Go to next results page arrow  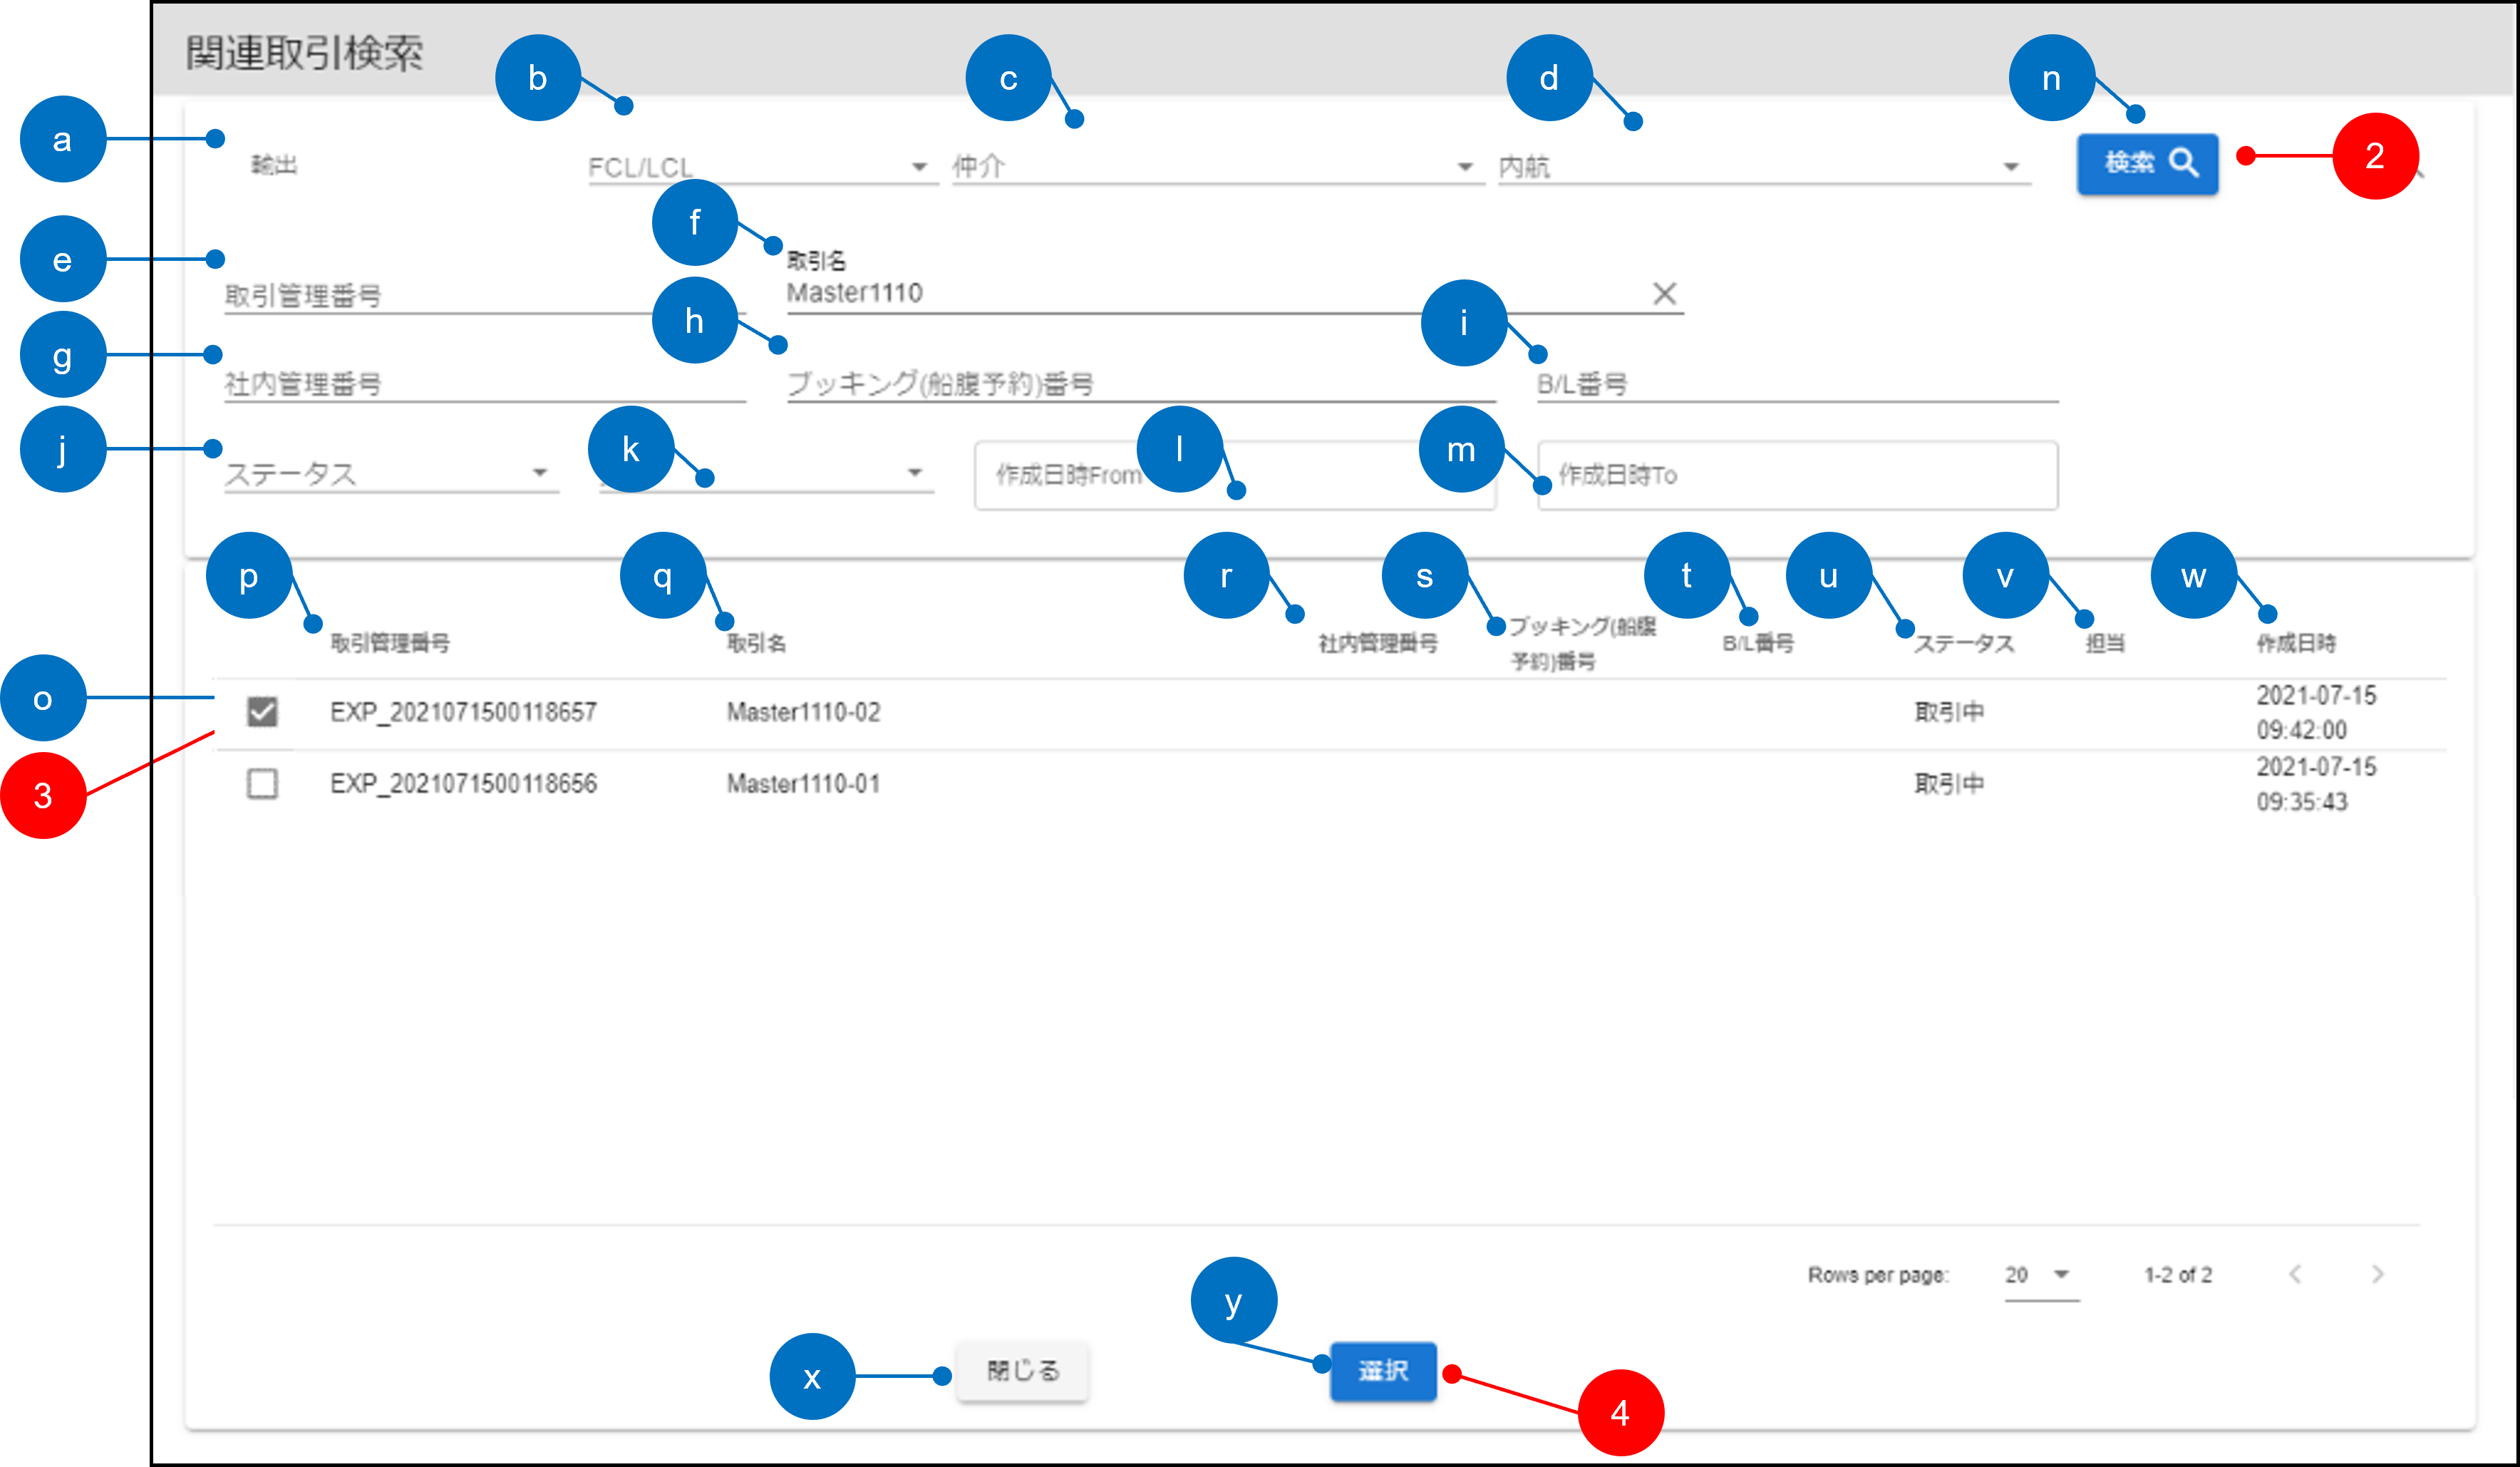[x=2377, y=1274]
